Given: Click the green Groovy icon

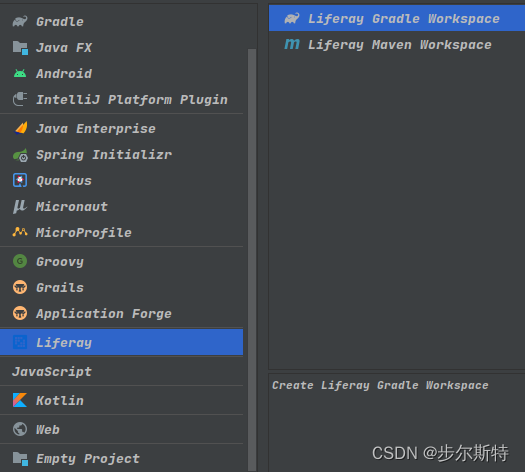Looking at the screenshot, I should click(20, 261).
